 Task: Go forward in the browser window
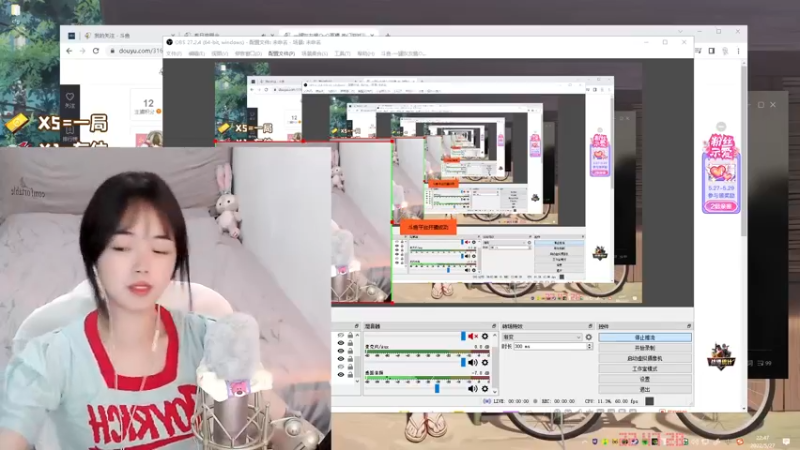click(x=83, y=51)
